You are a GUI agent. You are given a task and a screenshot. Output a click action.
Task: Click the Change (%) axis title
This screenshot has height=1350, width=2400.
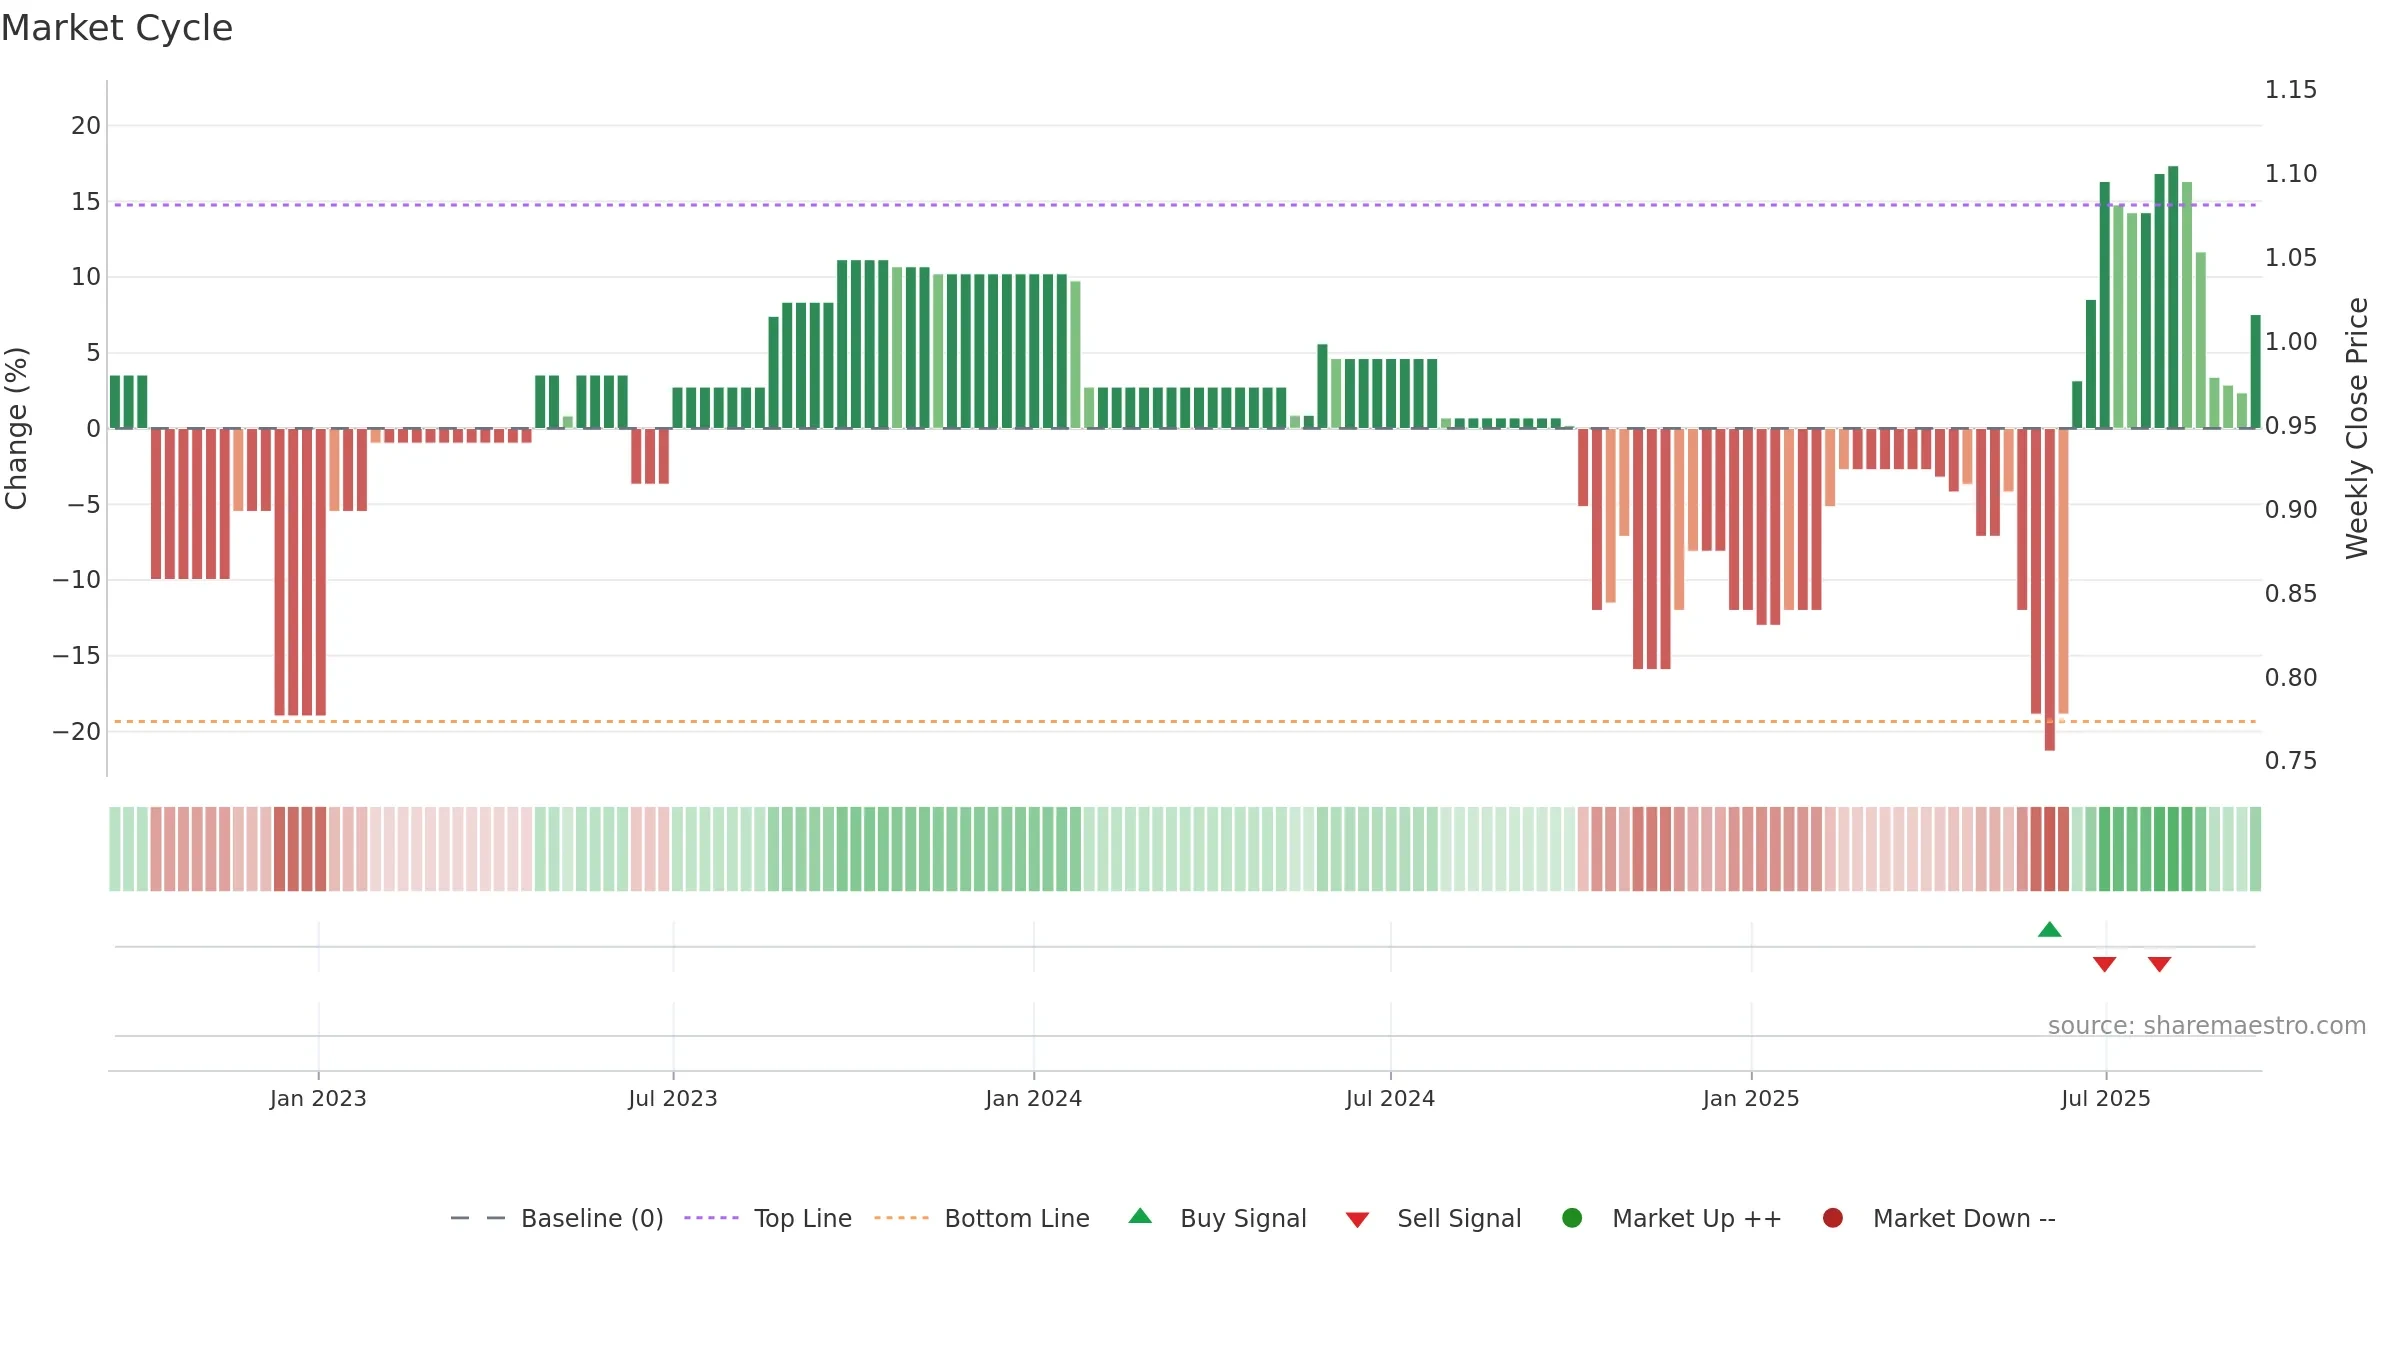16,428
